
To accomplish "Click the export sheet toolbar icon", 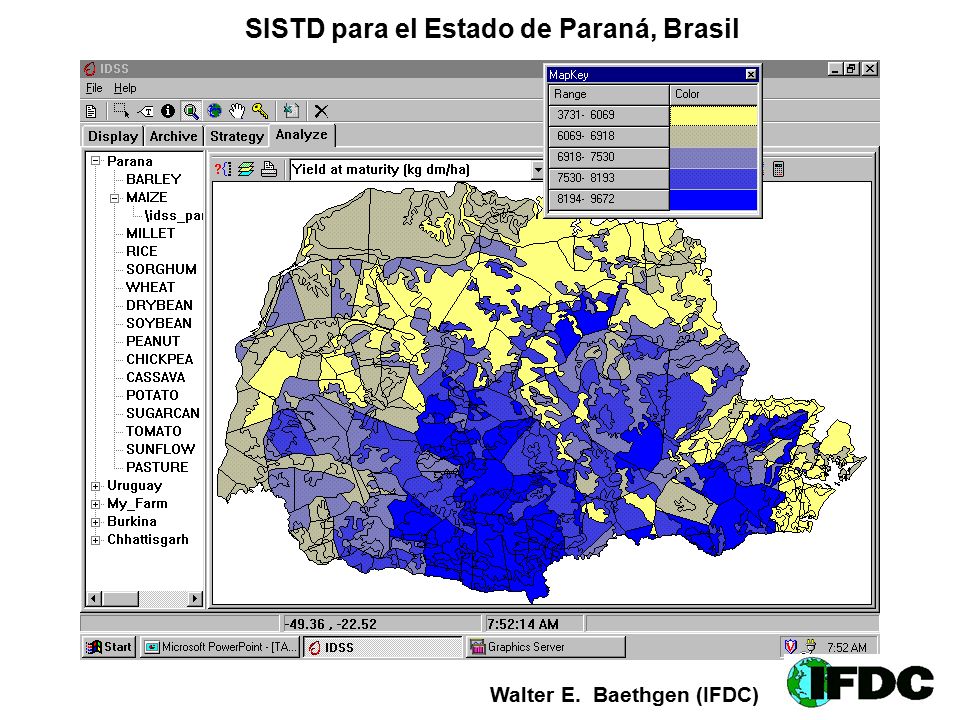I will pyautogui.click(x=291, y=111).
